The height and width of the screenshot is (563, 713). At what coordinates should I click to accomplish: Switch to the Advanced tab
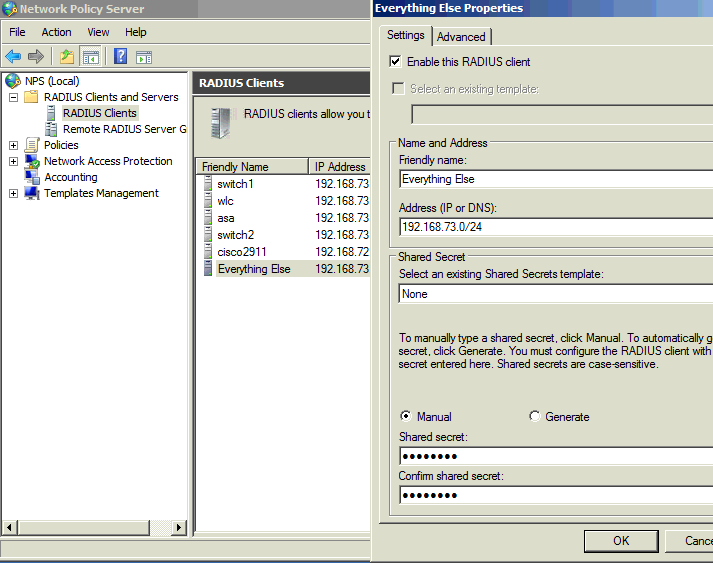pos(461,37)
